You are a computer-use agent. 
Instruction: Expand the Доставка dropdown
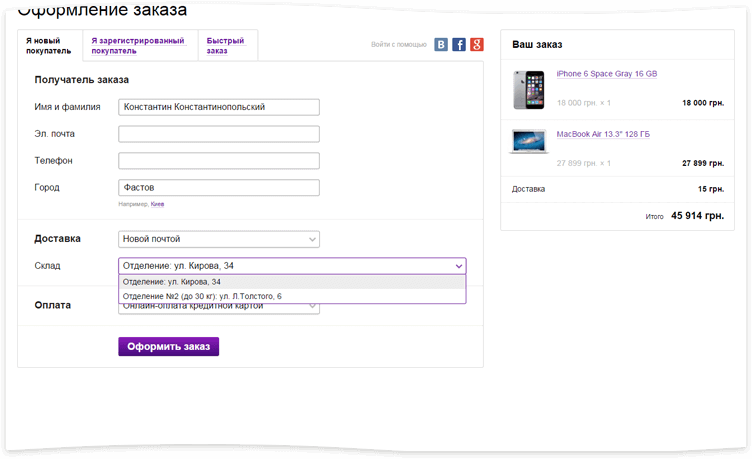click(x=218, y=239)
